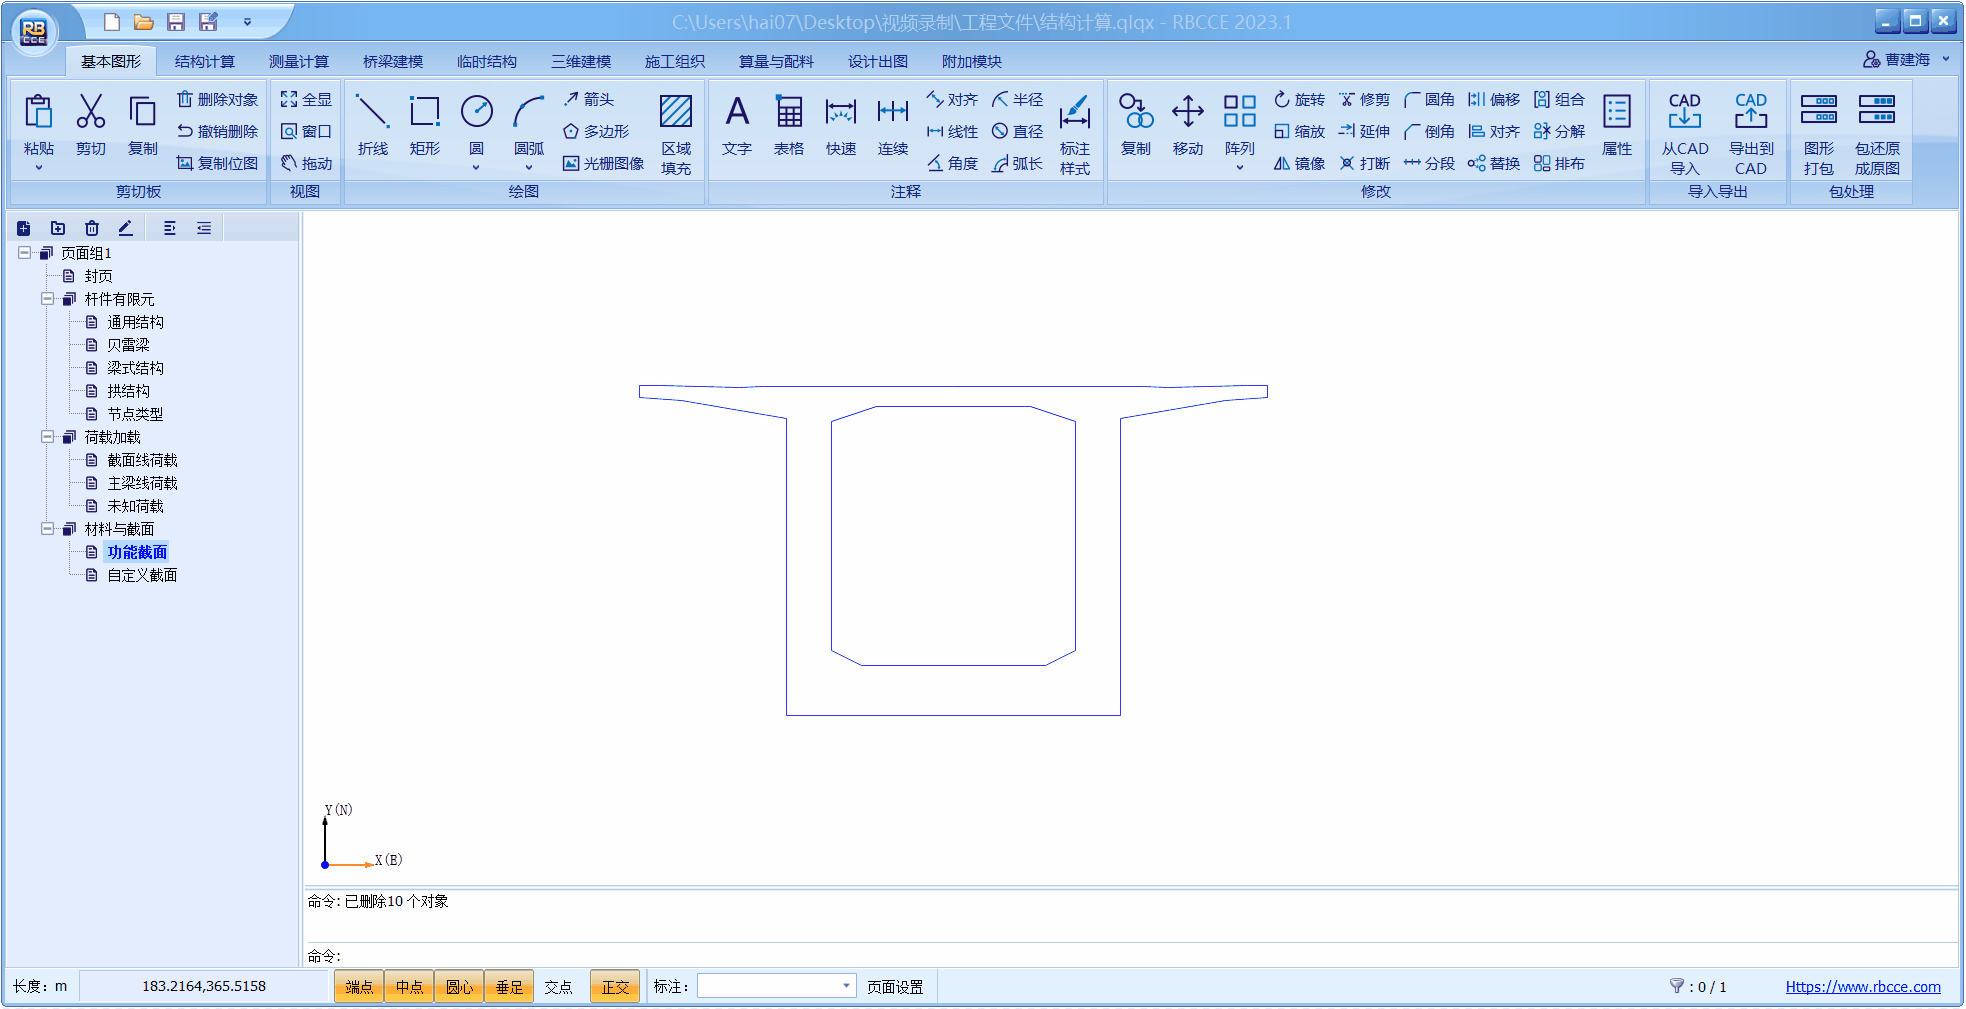Choose the 文字 text annotation tool
Image resolution: width=1966 pixels, height=1009 pixels.
point(737,125)
